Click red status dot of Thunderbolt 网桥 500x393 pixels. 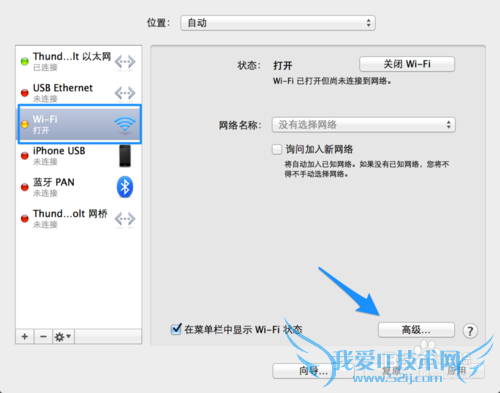pos(25,218)
